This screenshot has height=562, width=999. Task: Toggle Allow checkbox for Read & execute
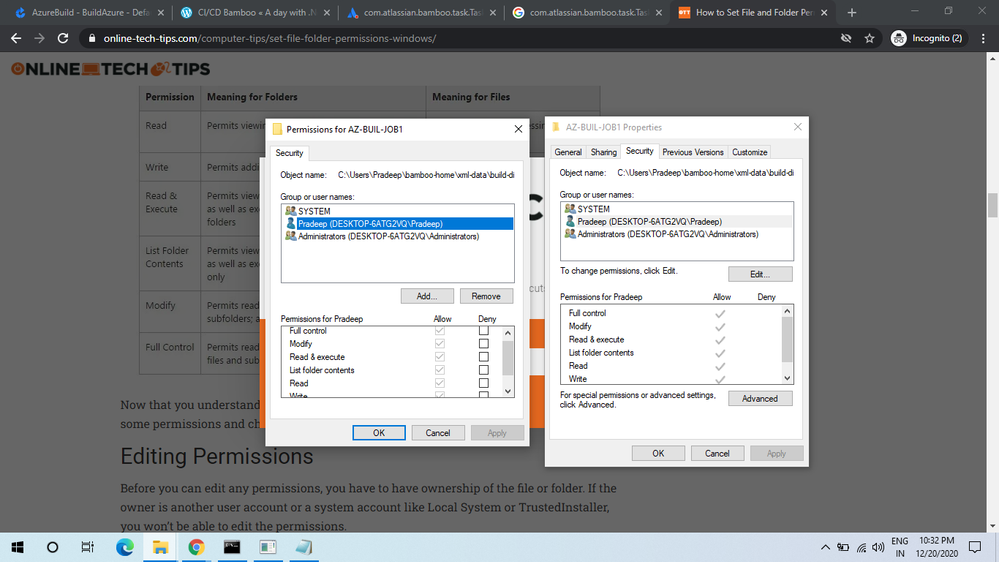tap(440, 357)
